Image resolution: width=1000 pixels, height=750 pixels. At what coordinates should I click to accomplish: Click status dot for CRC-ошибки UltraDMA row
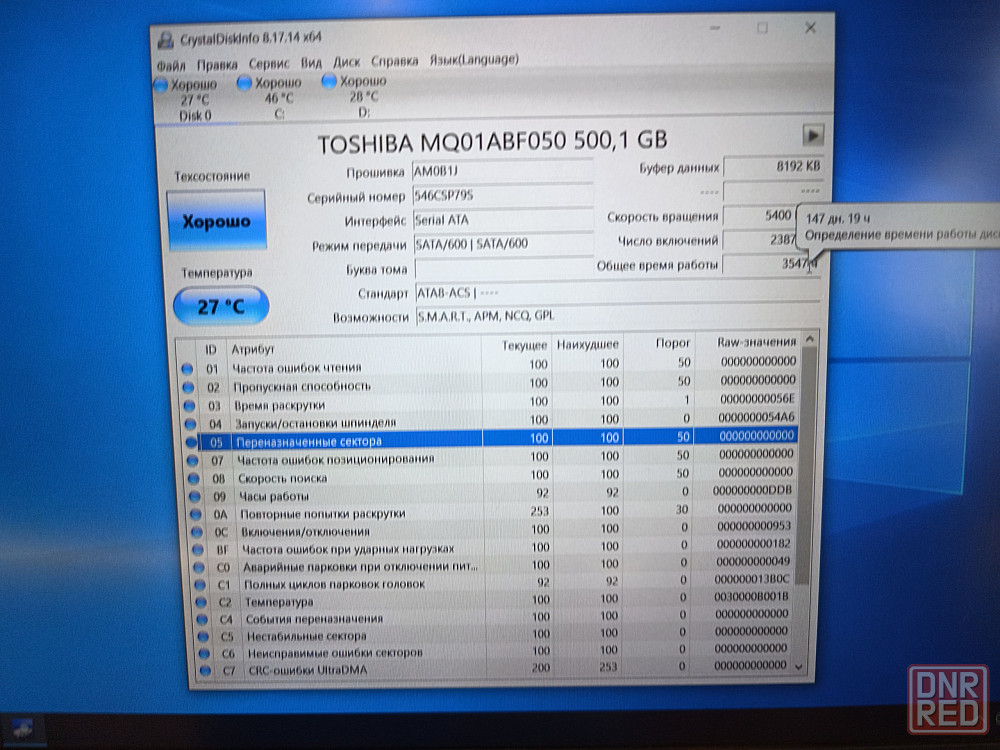point(203,669)
